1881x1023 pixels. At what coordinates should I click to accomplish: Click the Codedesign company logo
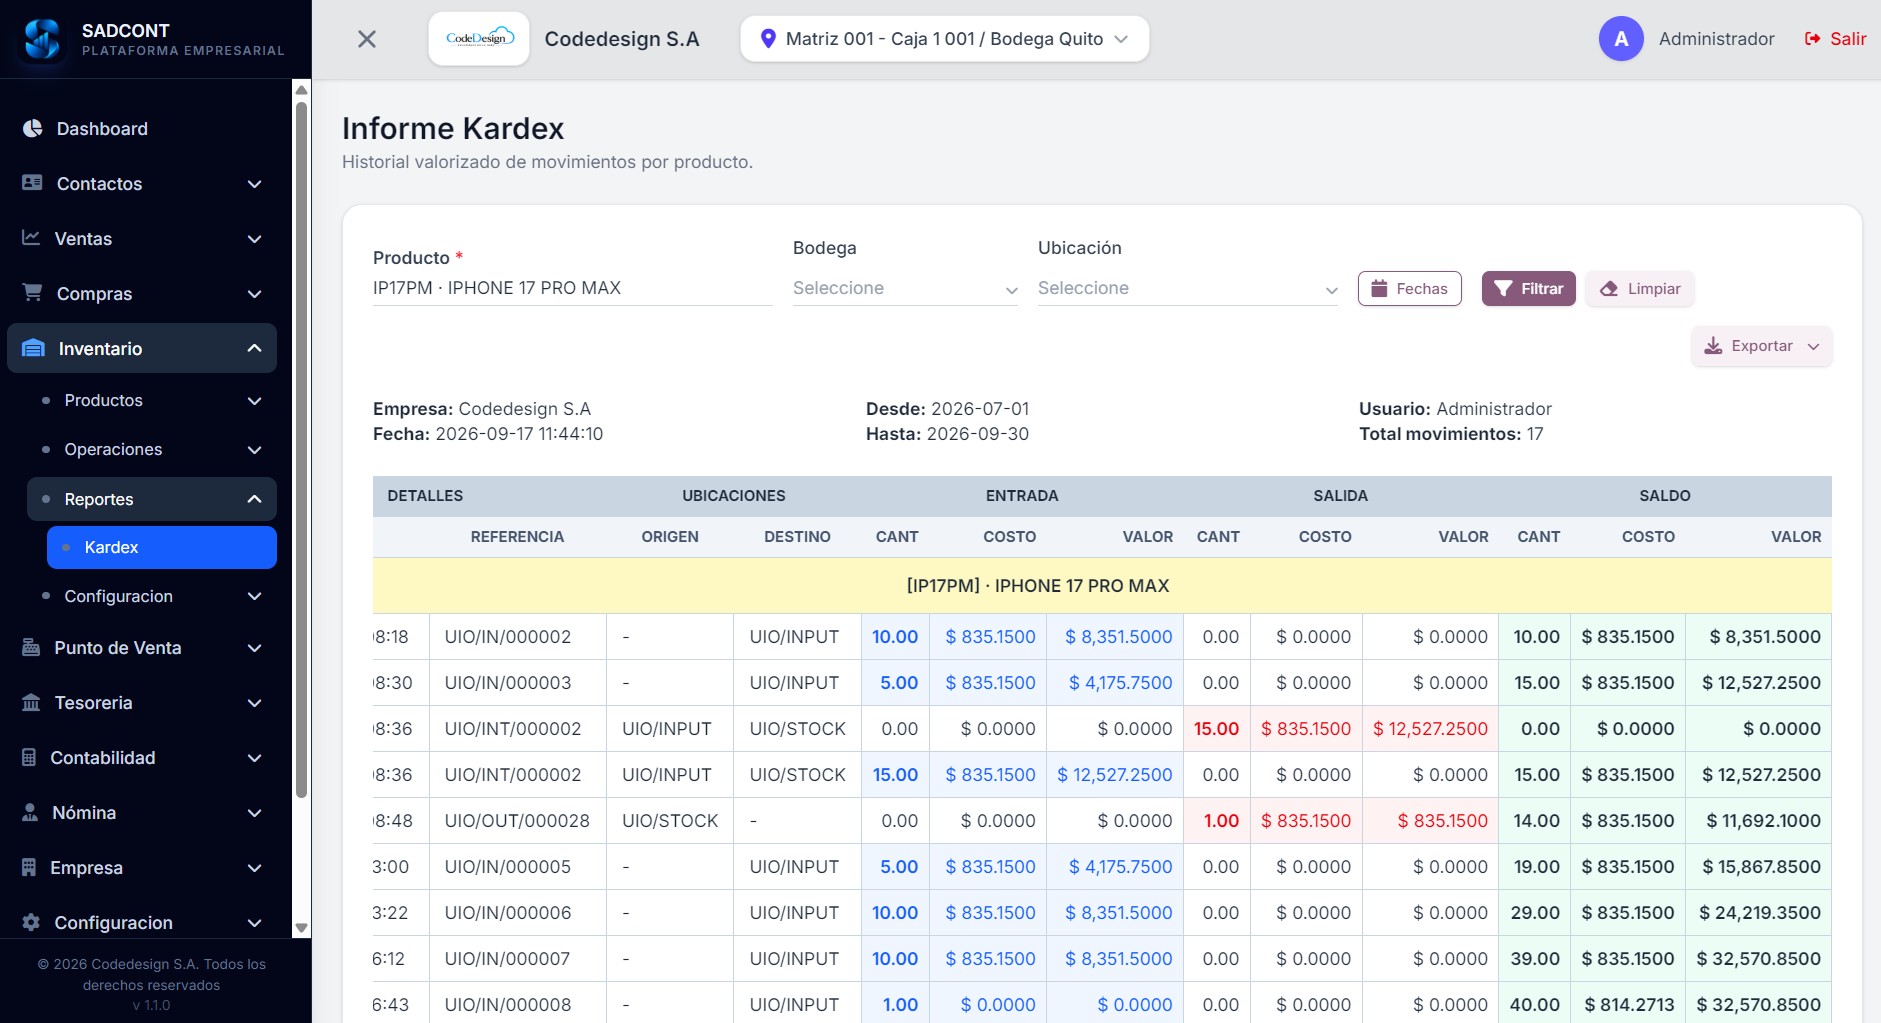click(479, 39)
